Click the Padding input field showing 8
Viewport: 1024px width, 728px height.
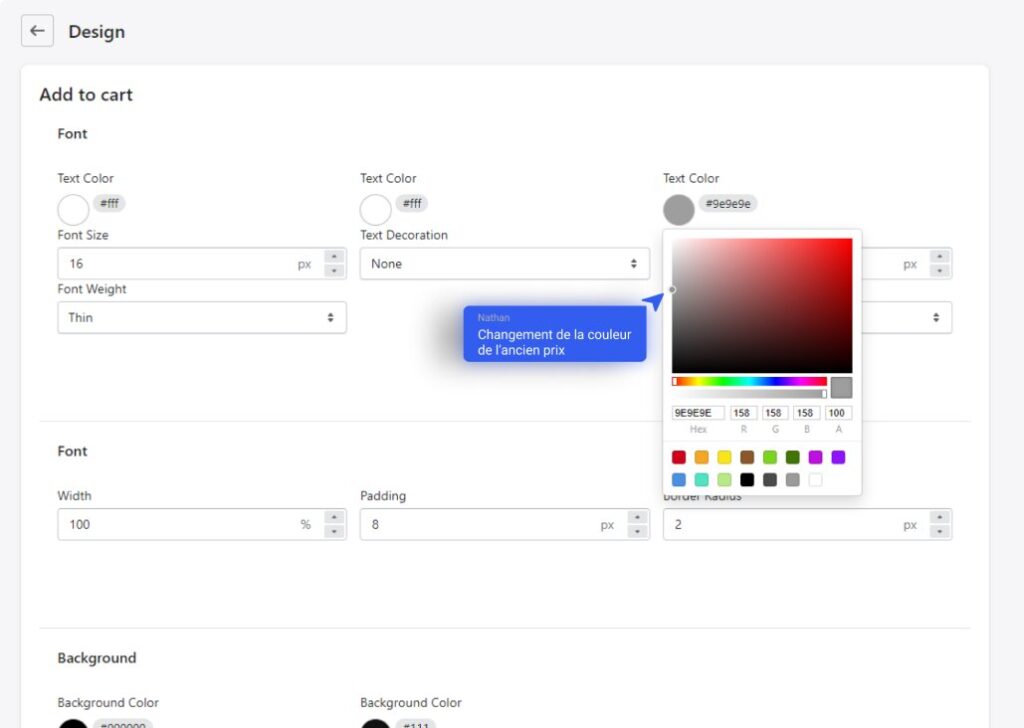pos(478,524)
